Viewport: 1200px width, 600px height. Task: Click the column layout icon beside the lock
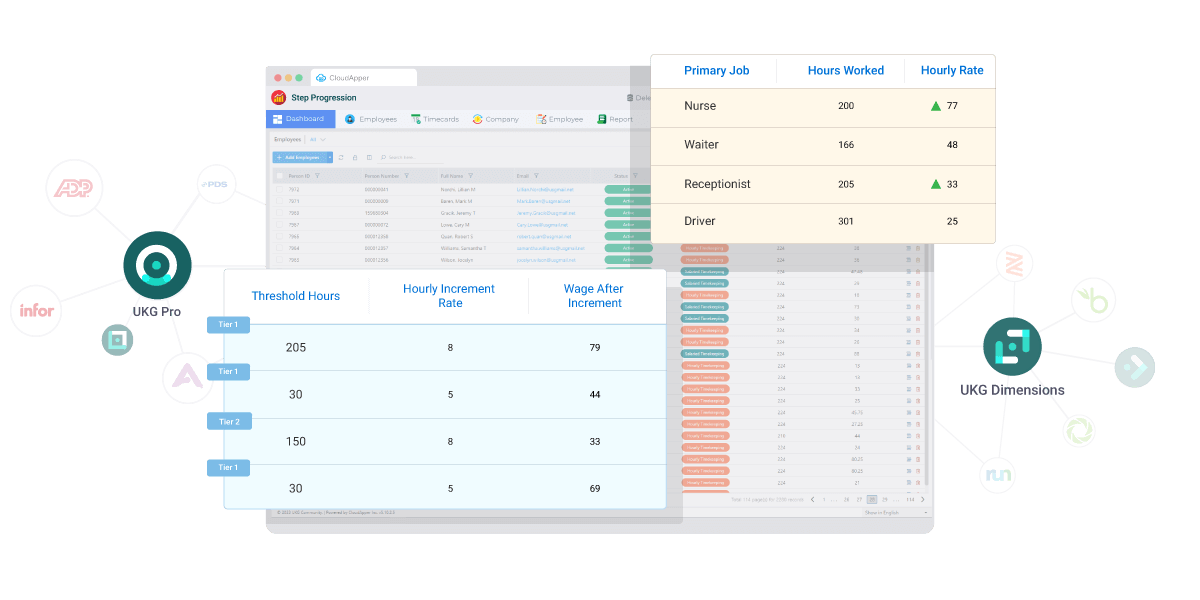coord(369,157)
